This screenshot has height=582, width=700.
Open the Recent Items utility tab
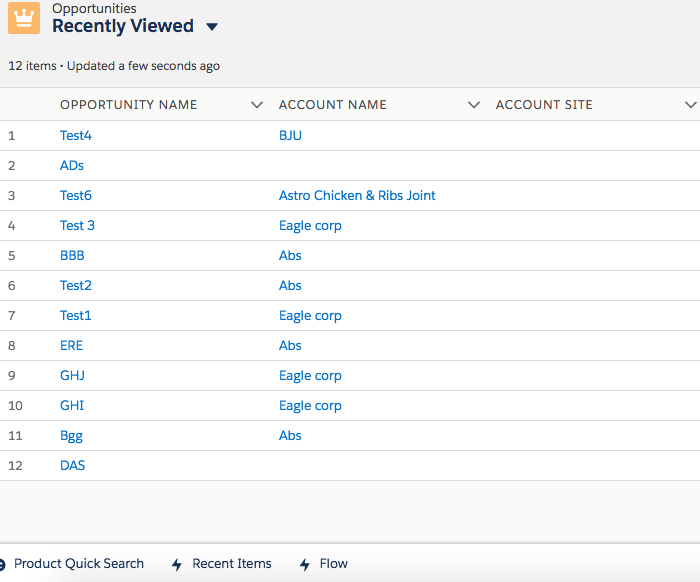tap(232, 564)
